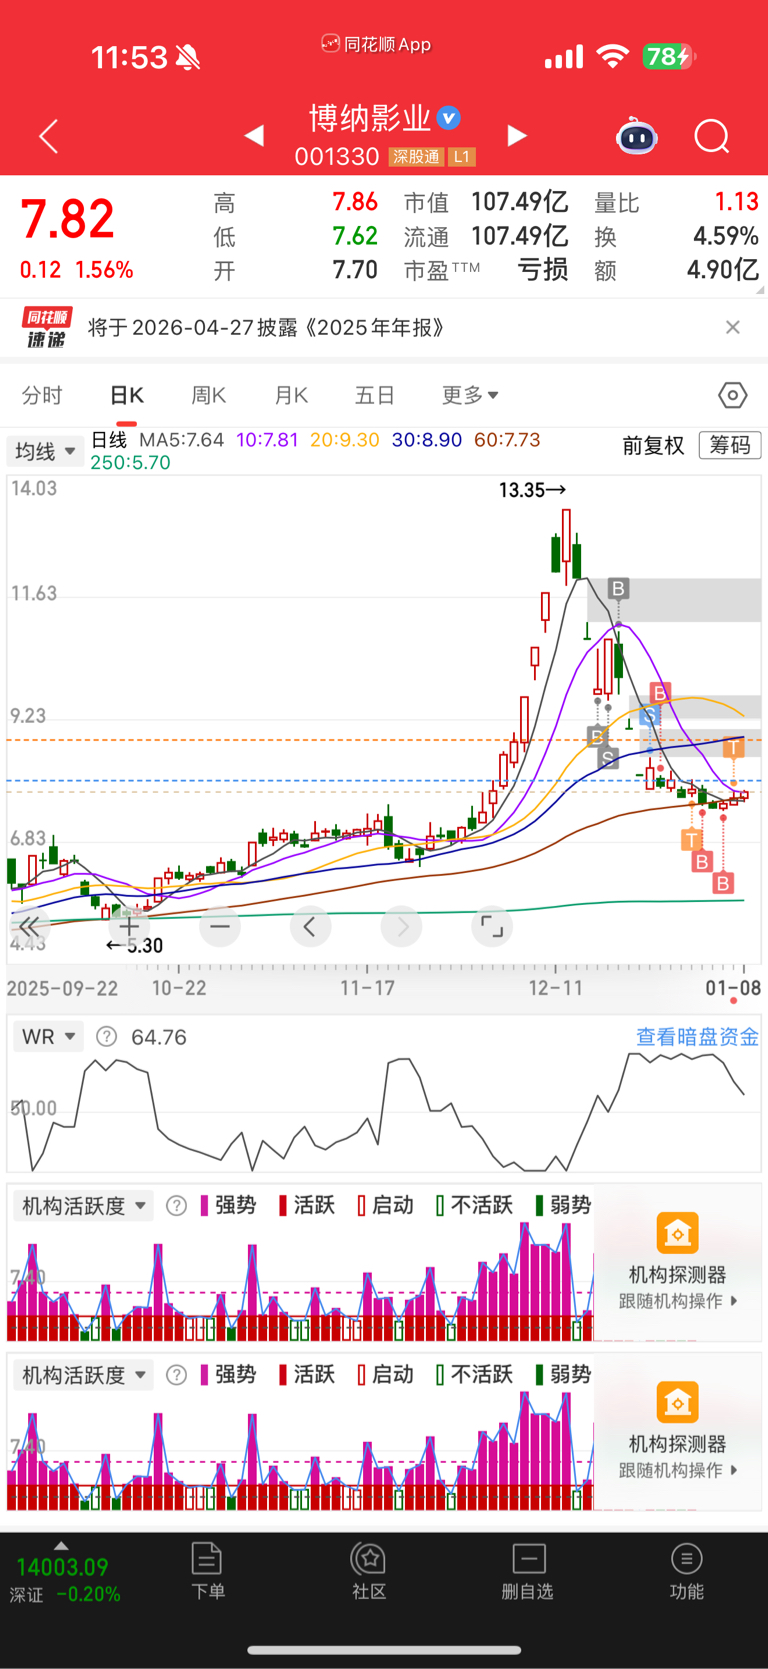Tap the 换 4.59% turnover value
The height and width of the screenshot is (1669, 768).
726,237
